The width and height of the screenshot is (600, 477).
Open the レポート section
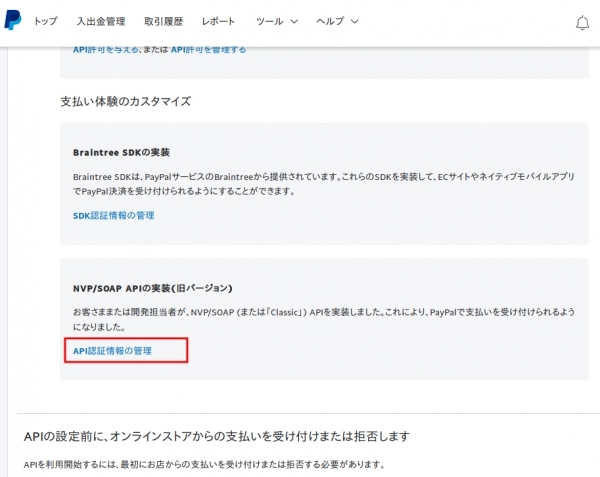pos(219,21)
